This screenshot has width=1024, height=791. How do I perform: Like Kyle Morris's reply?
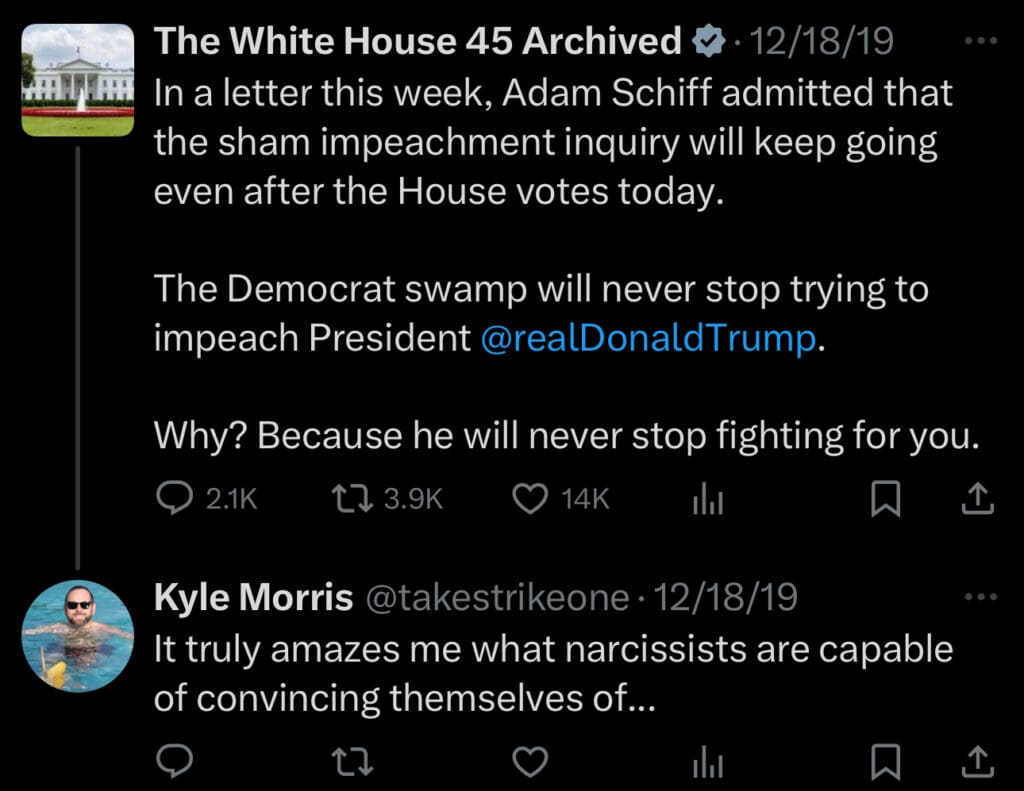(530, 763)
